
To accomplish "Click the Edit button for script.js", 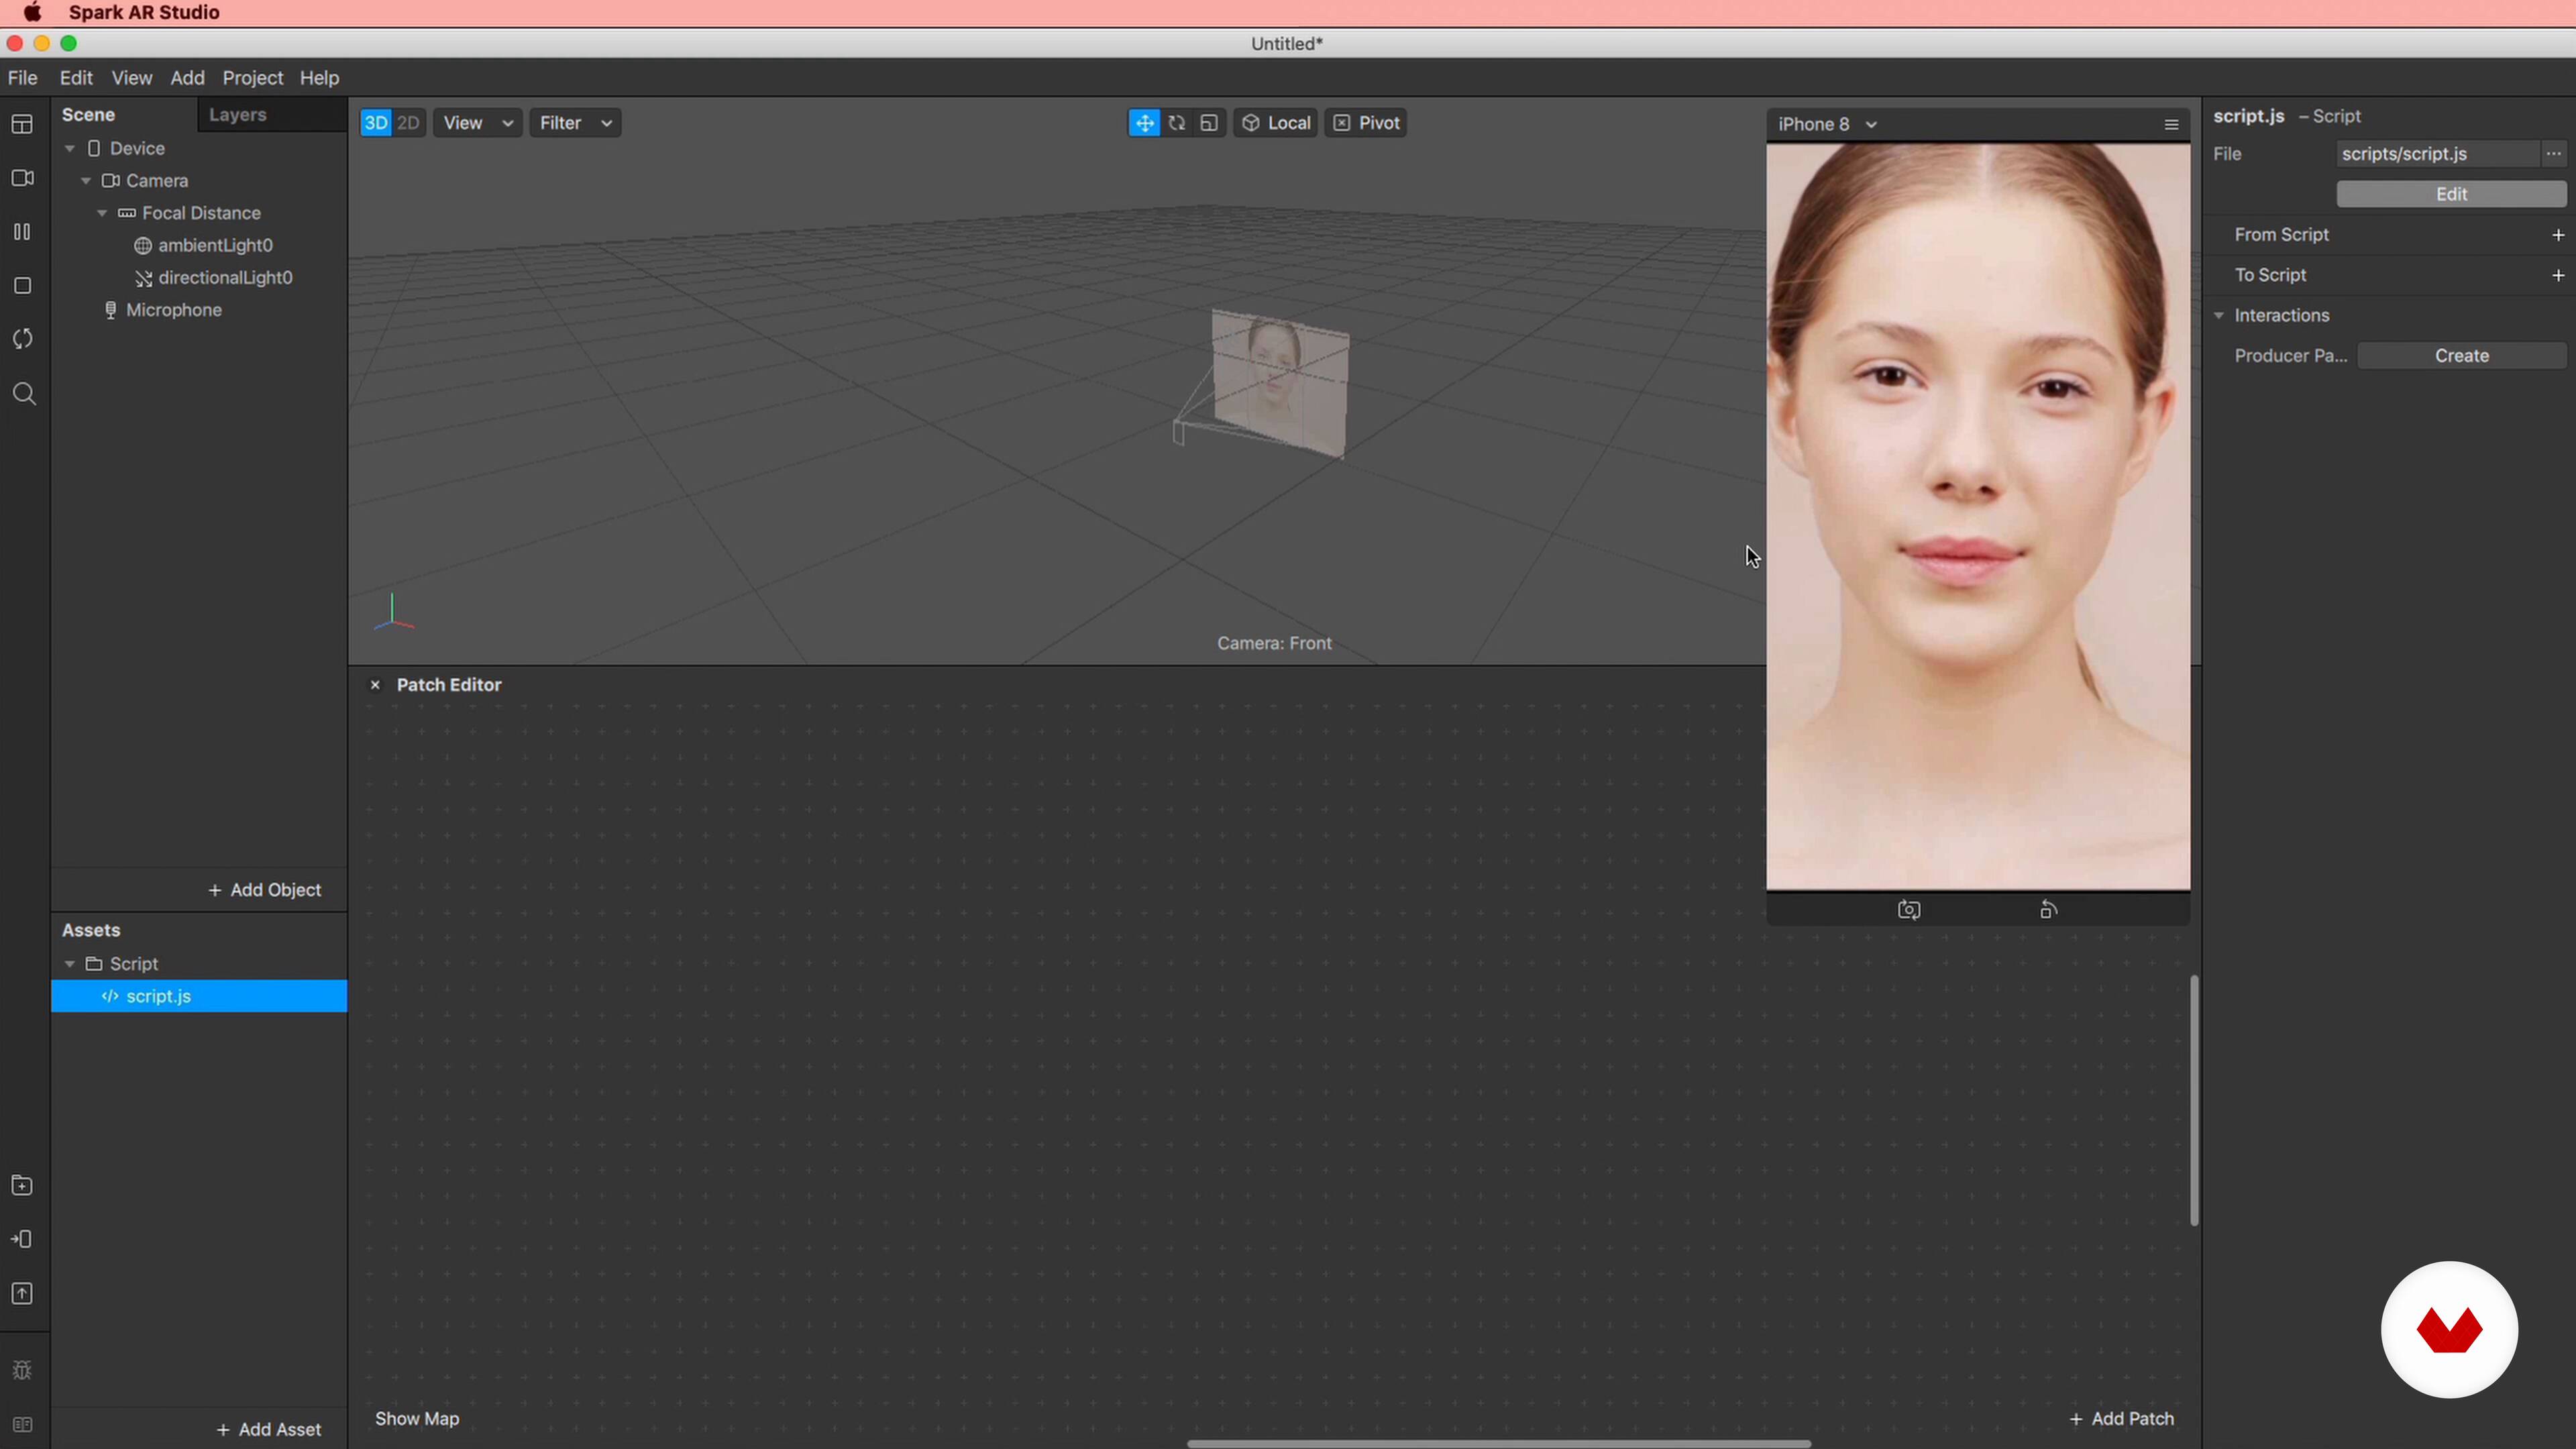I will pos(2450,194).
